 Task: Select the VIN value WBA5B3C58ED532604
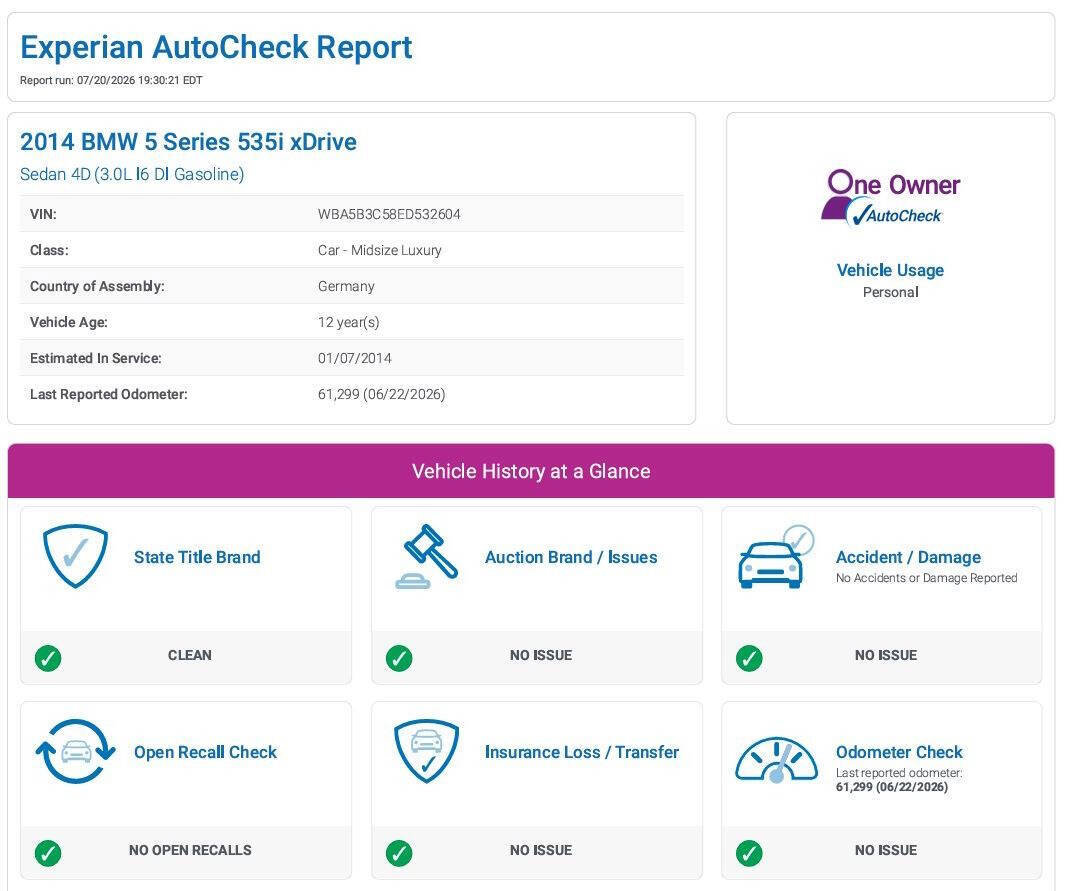[389, 214]
